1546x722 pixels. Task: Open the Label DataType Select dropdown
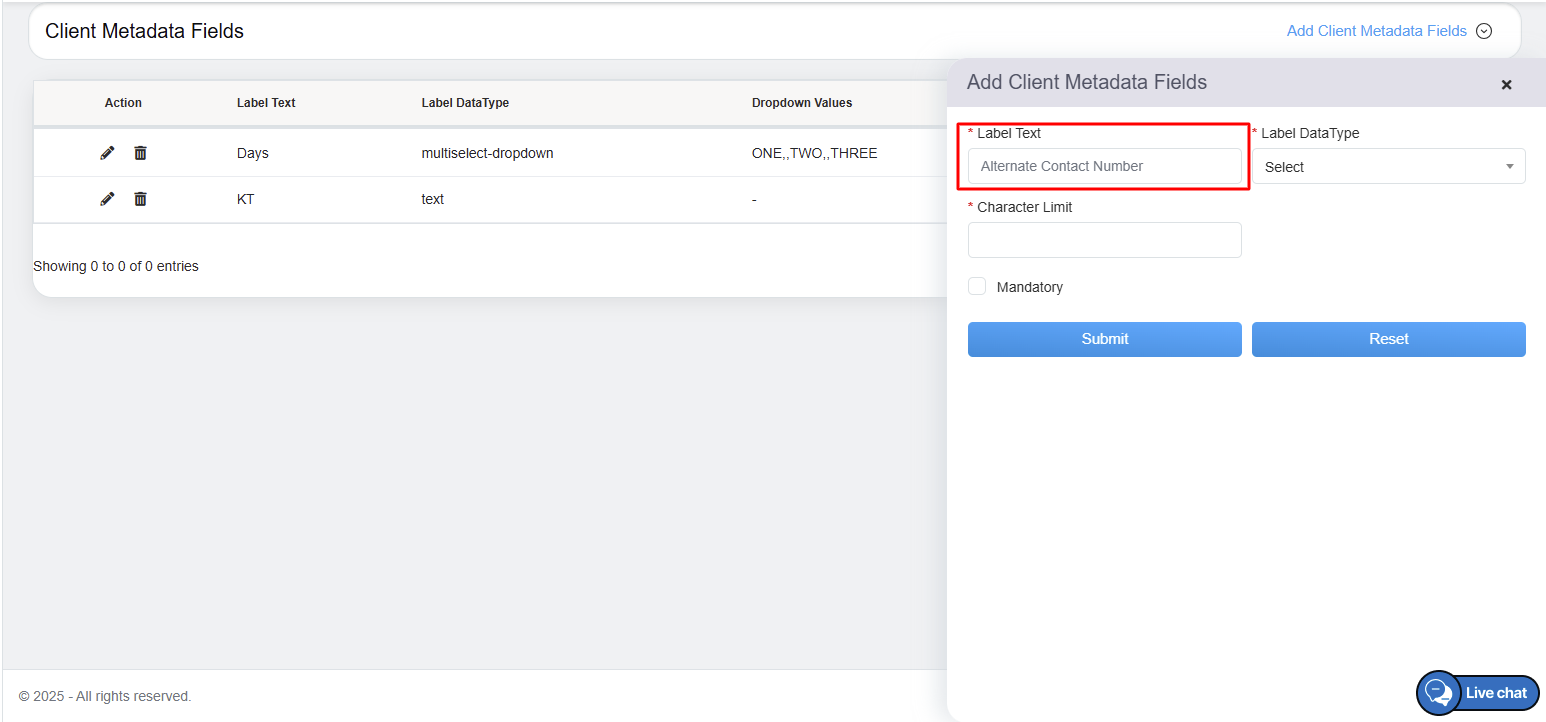pos(1388,167)
